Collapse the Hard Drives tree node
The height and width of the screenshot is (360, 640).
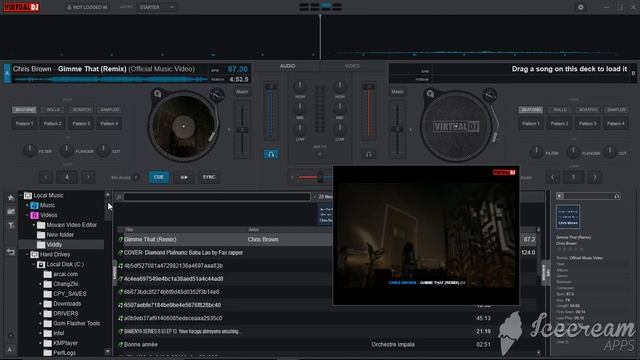pos(27,254)
